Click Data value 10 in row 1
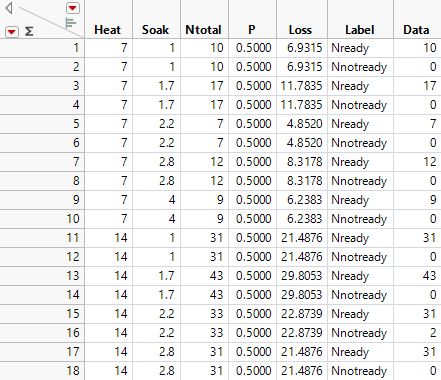441x380 pixels. (x=430, y=48)
